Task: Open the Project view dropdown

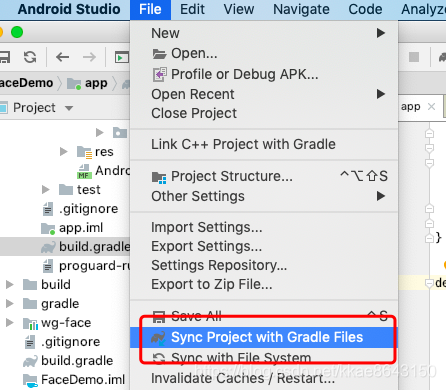Action: 69,108
